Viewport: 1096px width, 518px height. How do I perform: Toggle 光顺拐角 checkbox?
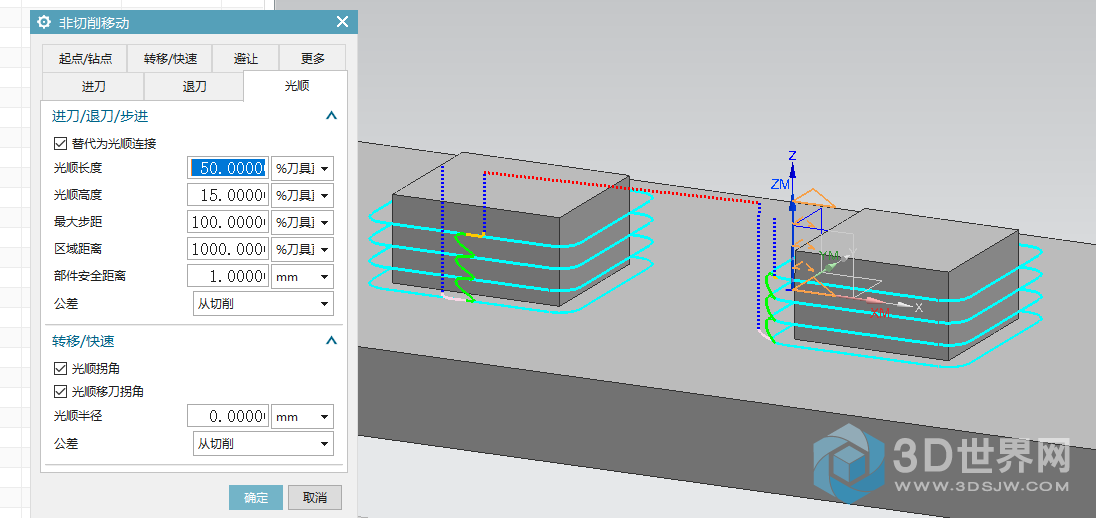pyautogui.click(x=60, y=368)
